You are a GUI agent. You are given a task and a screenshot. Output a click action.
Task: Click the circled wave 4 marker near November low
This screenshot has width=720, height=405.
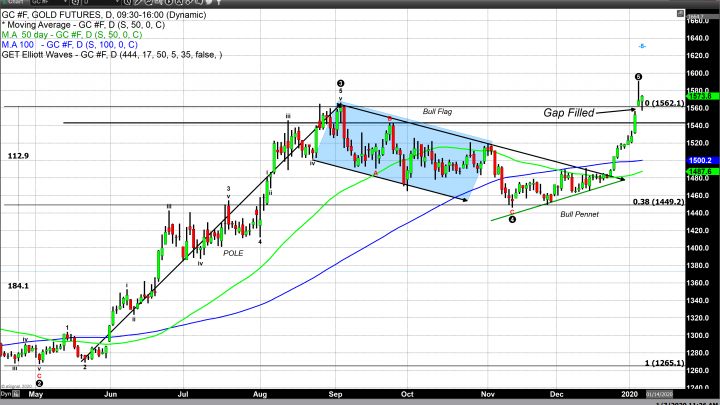[x=512, y=219]
